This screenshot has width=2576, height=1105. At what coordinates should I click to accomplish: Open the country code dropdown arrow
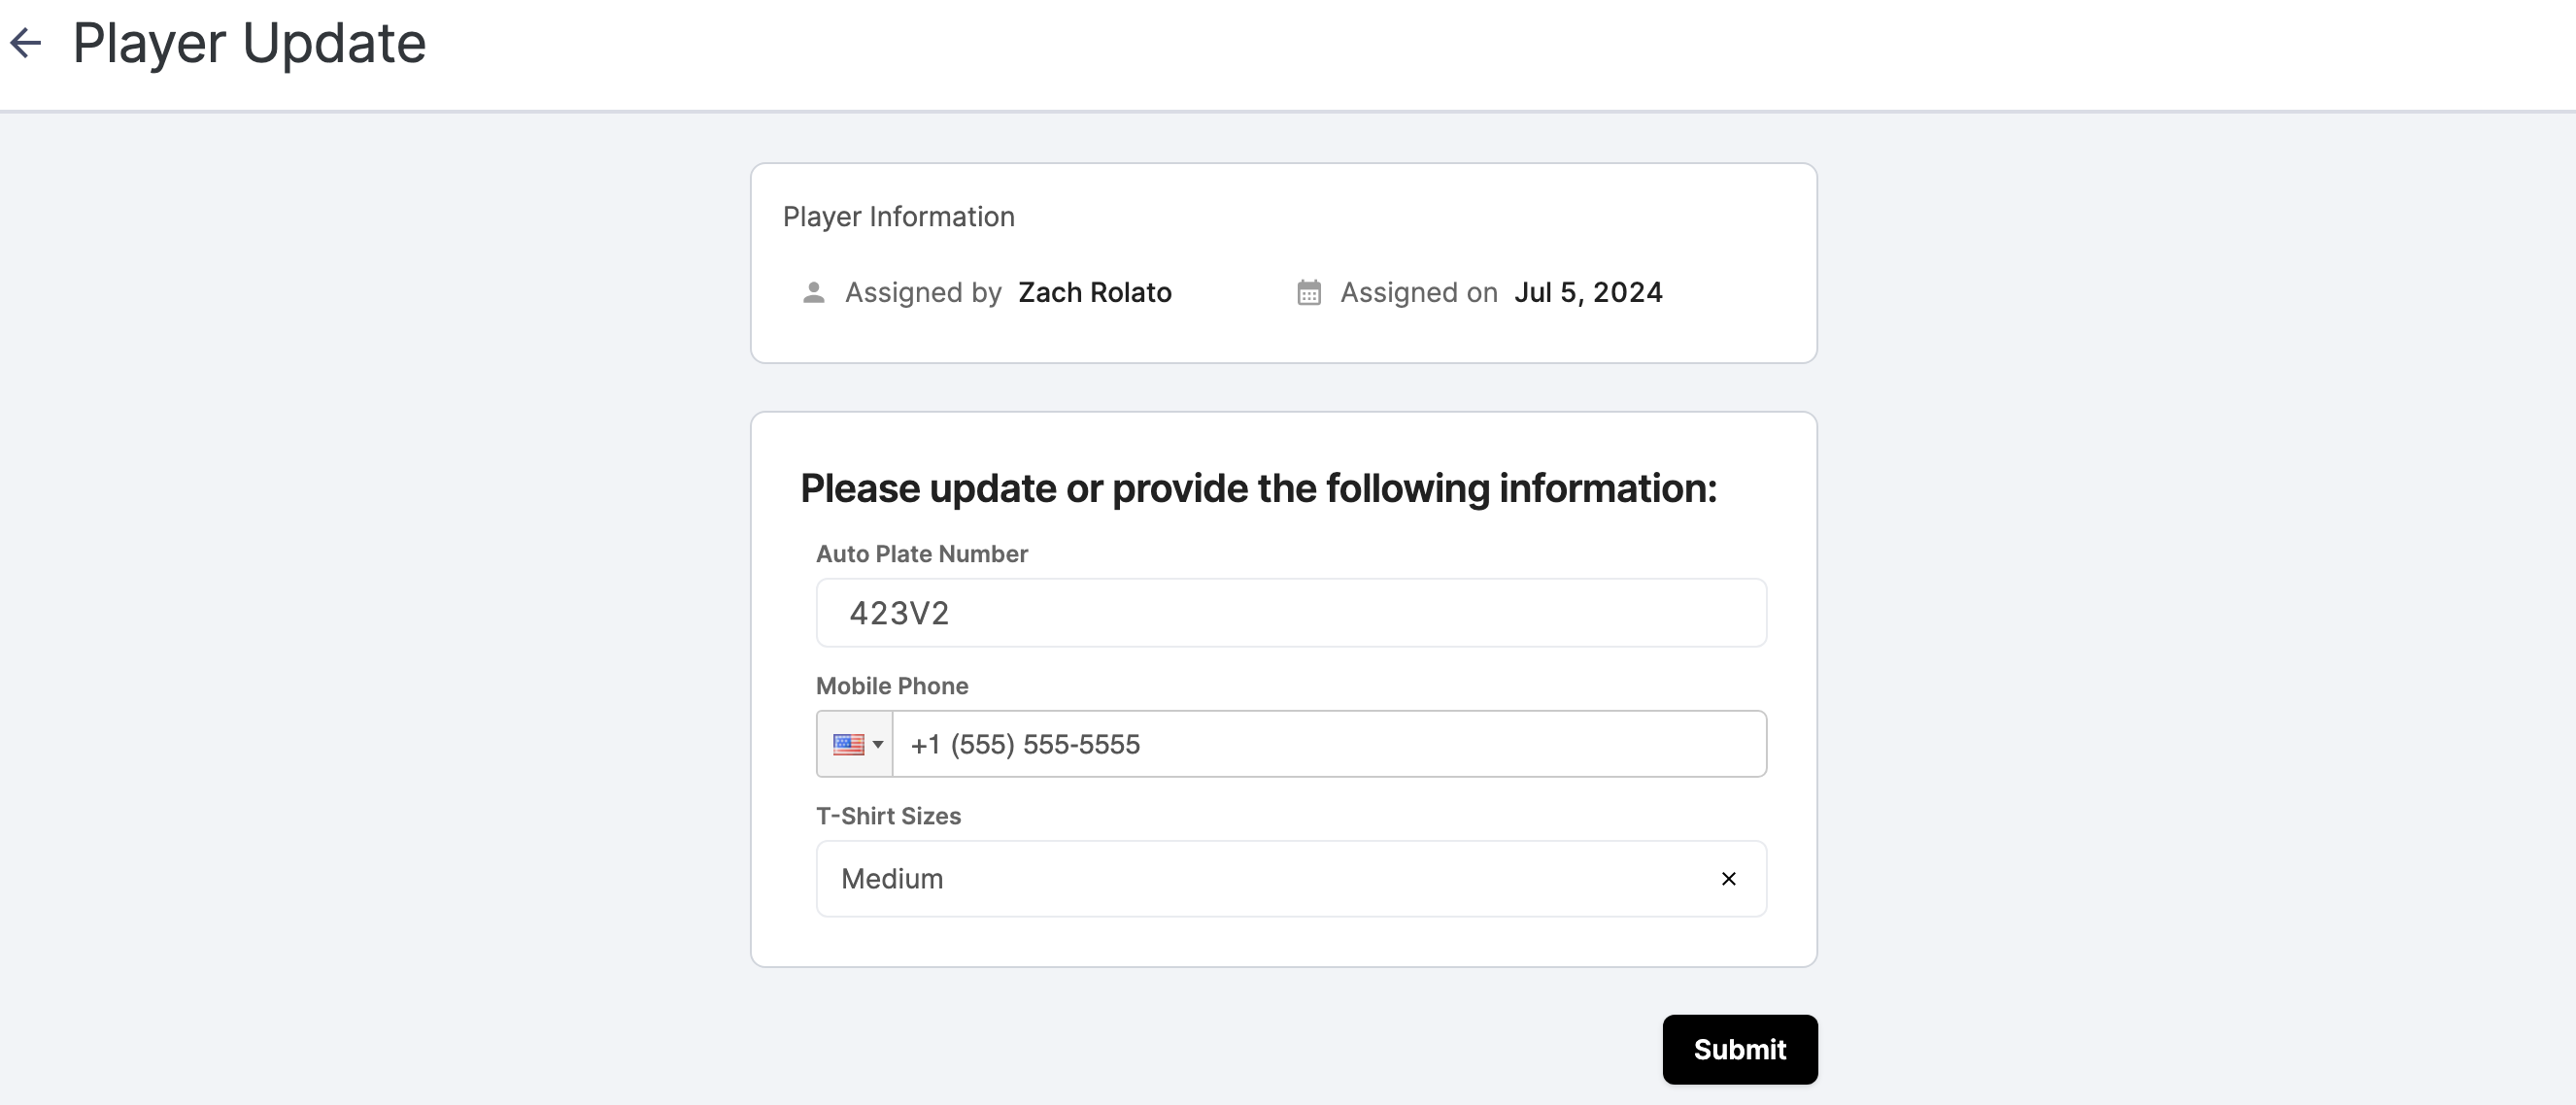(879, 744)
